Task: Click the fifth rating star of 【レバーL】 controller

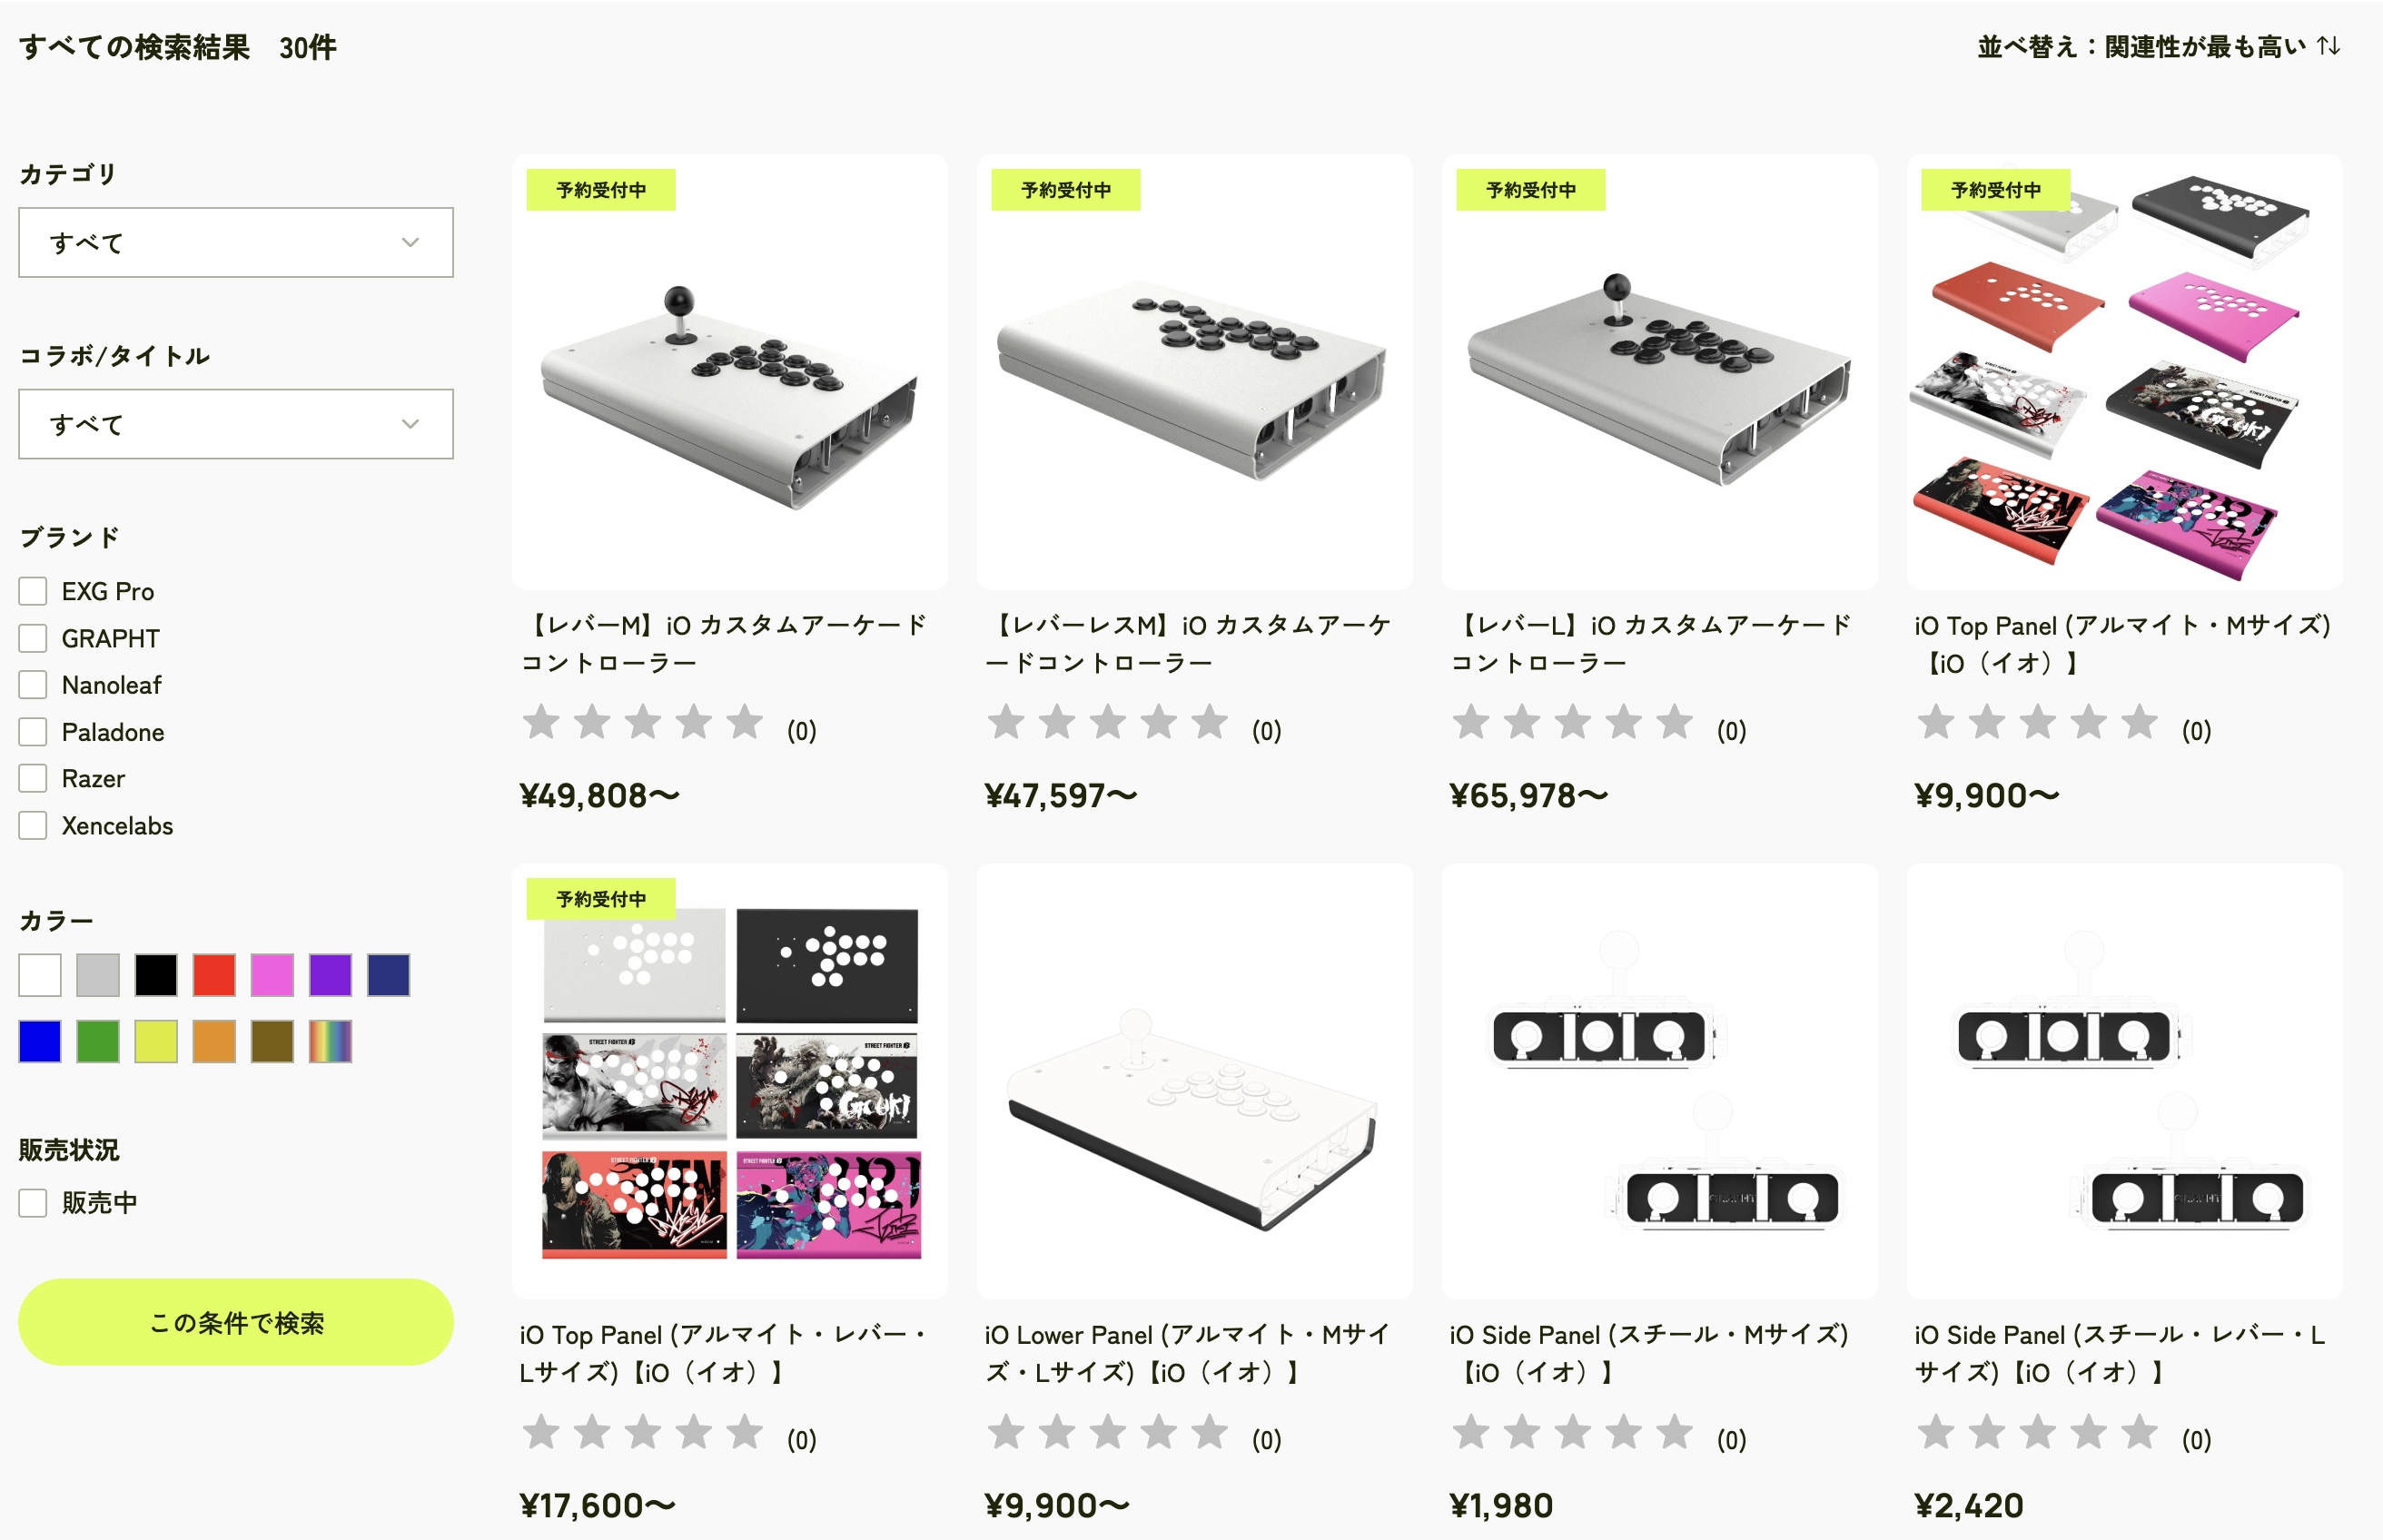Action: tap(1674, 721)
